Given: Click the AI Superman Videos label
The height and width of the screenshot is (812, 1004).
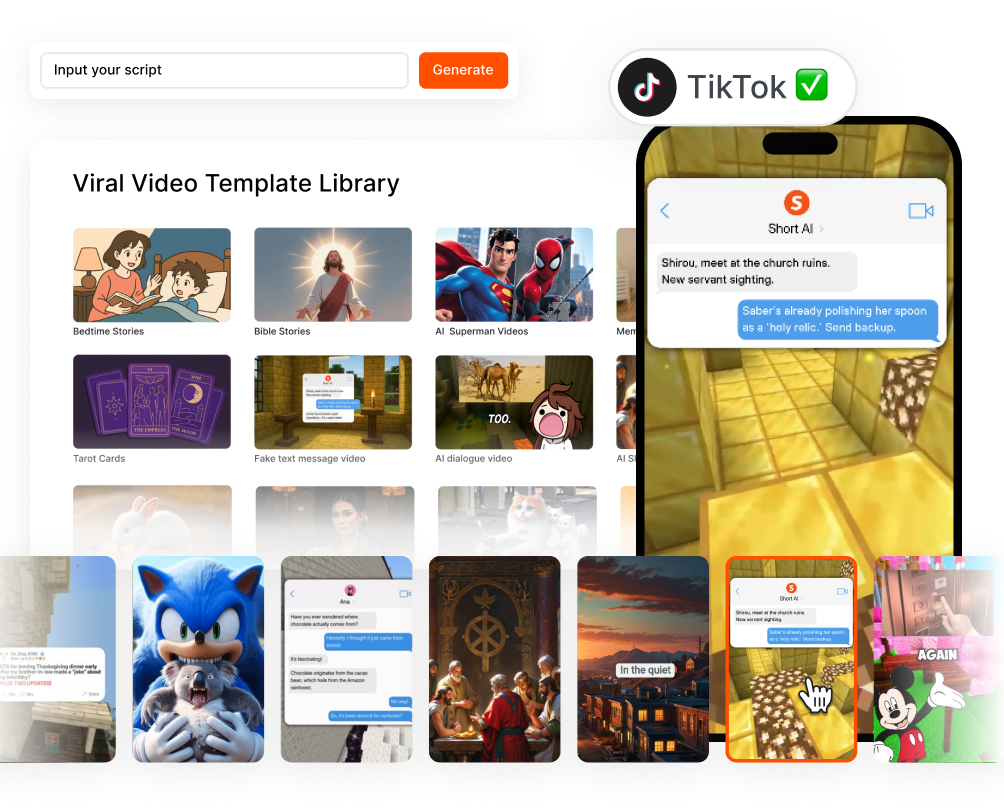Looking at the screenshot, I should click(482, 331).
